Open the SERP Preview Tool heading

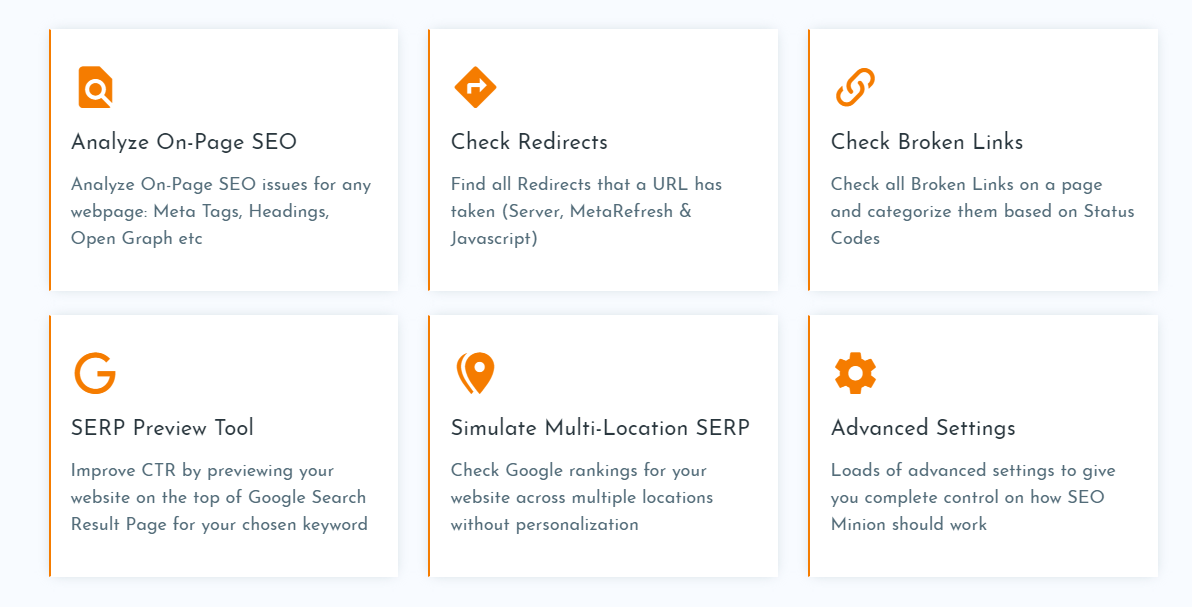[x=162, y=428]
